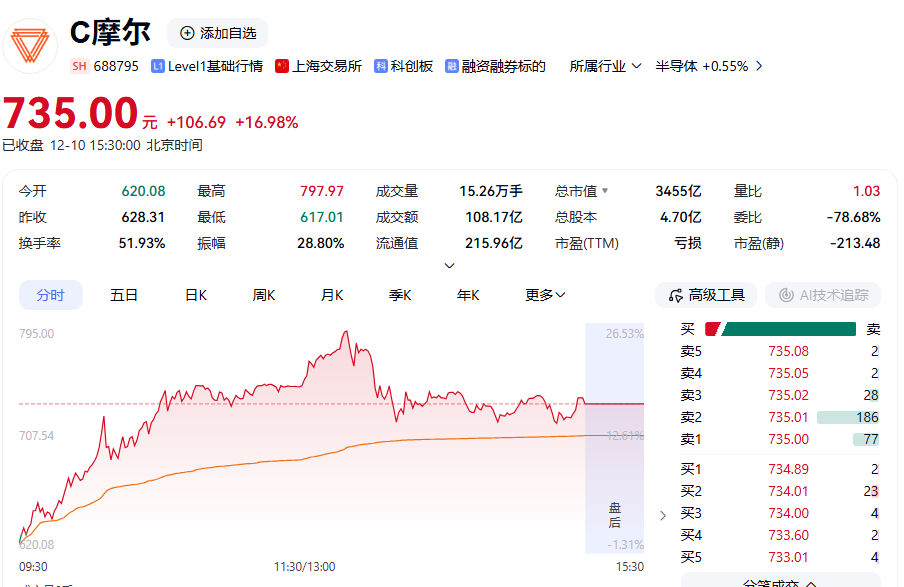Click the 总市值 value 3455亿

click(678, 191)
